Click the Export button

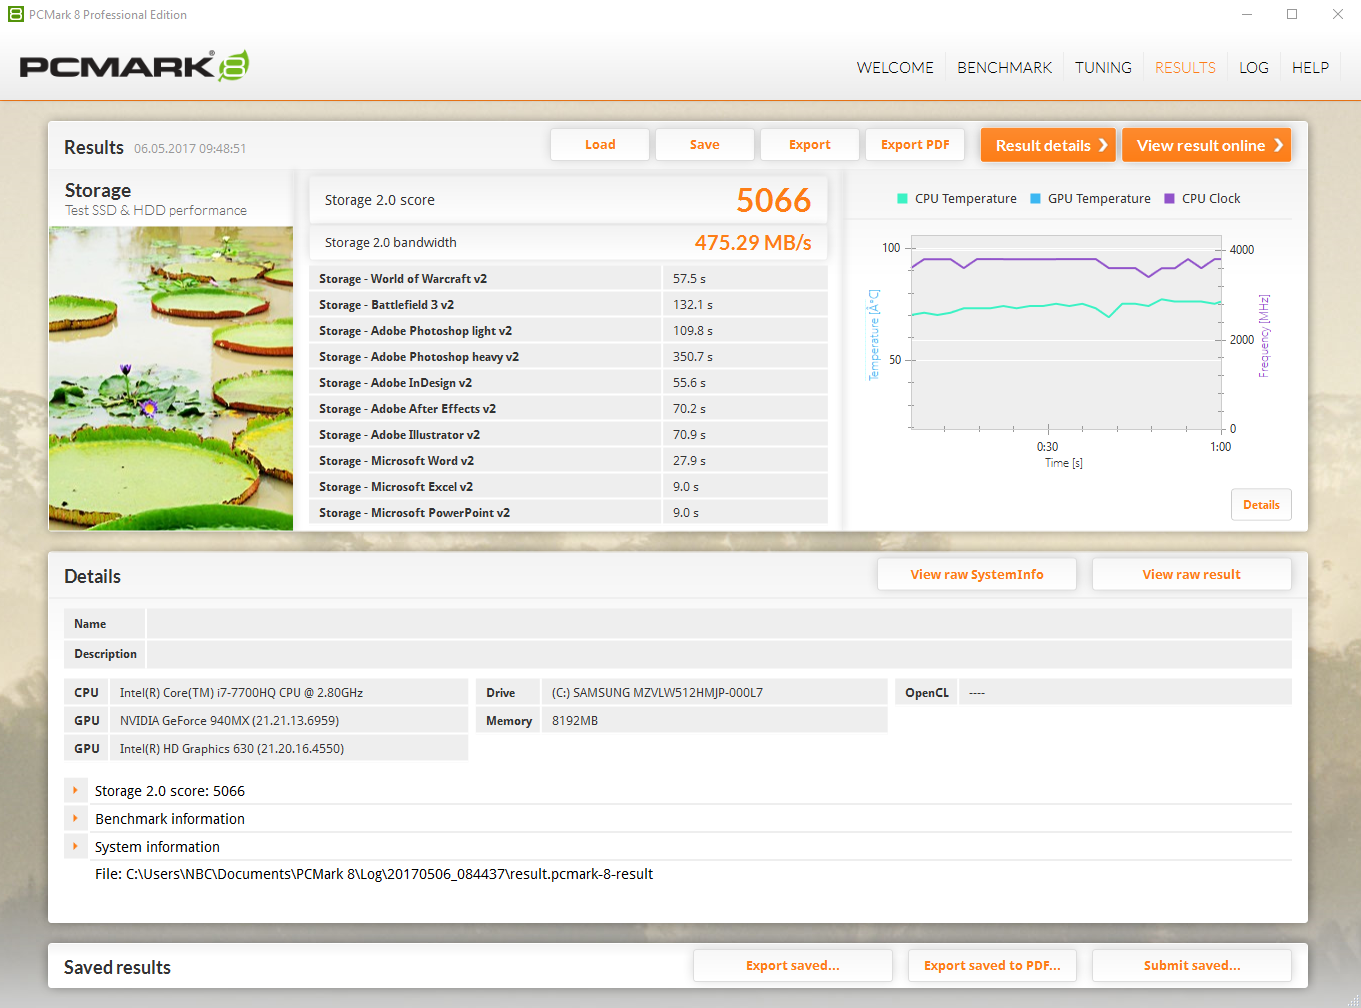pyautogui.click(x=810, y=145)
